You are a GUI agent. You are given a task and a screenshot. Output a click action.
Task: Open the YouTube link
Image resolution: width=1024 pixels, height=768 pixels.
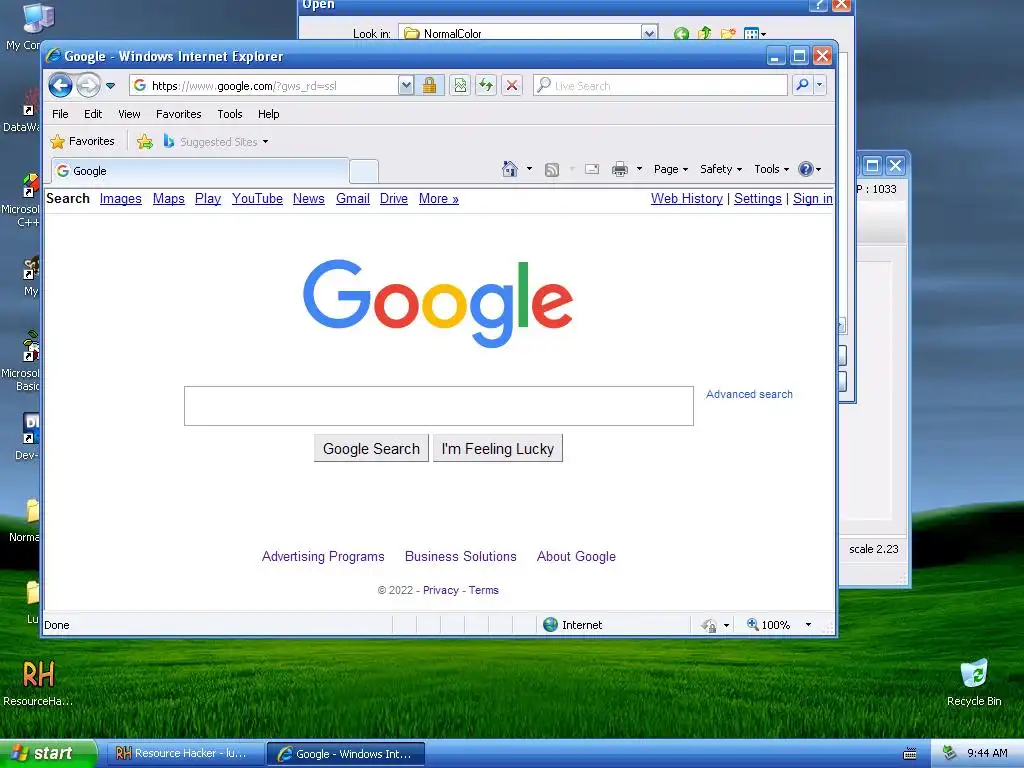point(257,199)
